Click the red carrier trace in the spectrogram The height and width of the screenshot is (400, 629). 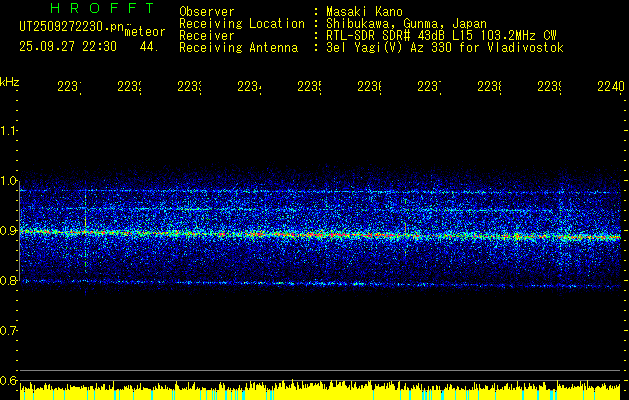tap(320, 234)
